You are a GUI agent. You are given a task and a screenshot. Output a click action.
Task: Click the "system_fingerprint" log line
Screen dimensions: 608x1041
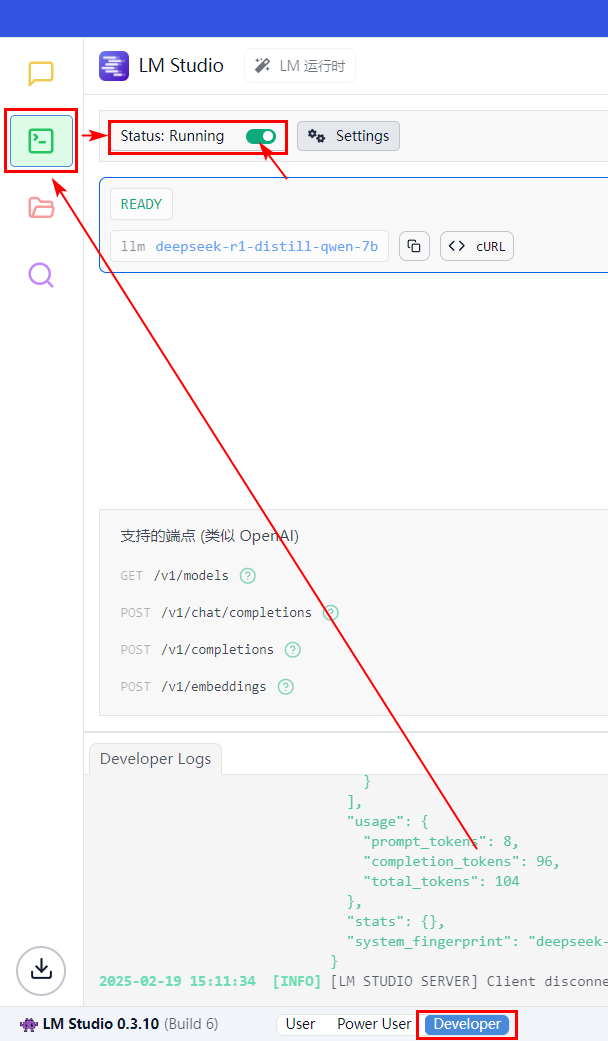point(477,941)
